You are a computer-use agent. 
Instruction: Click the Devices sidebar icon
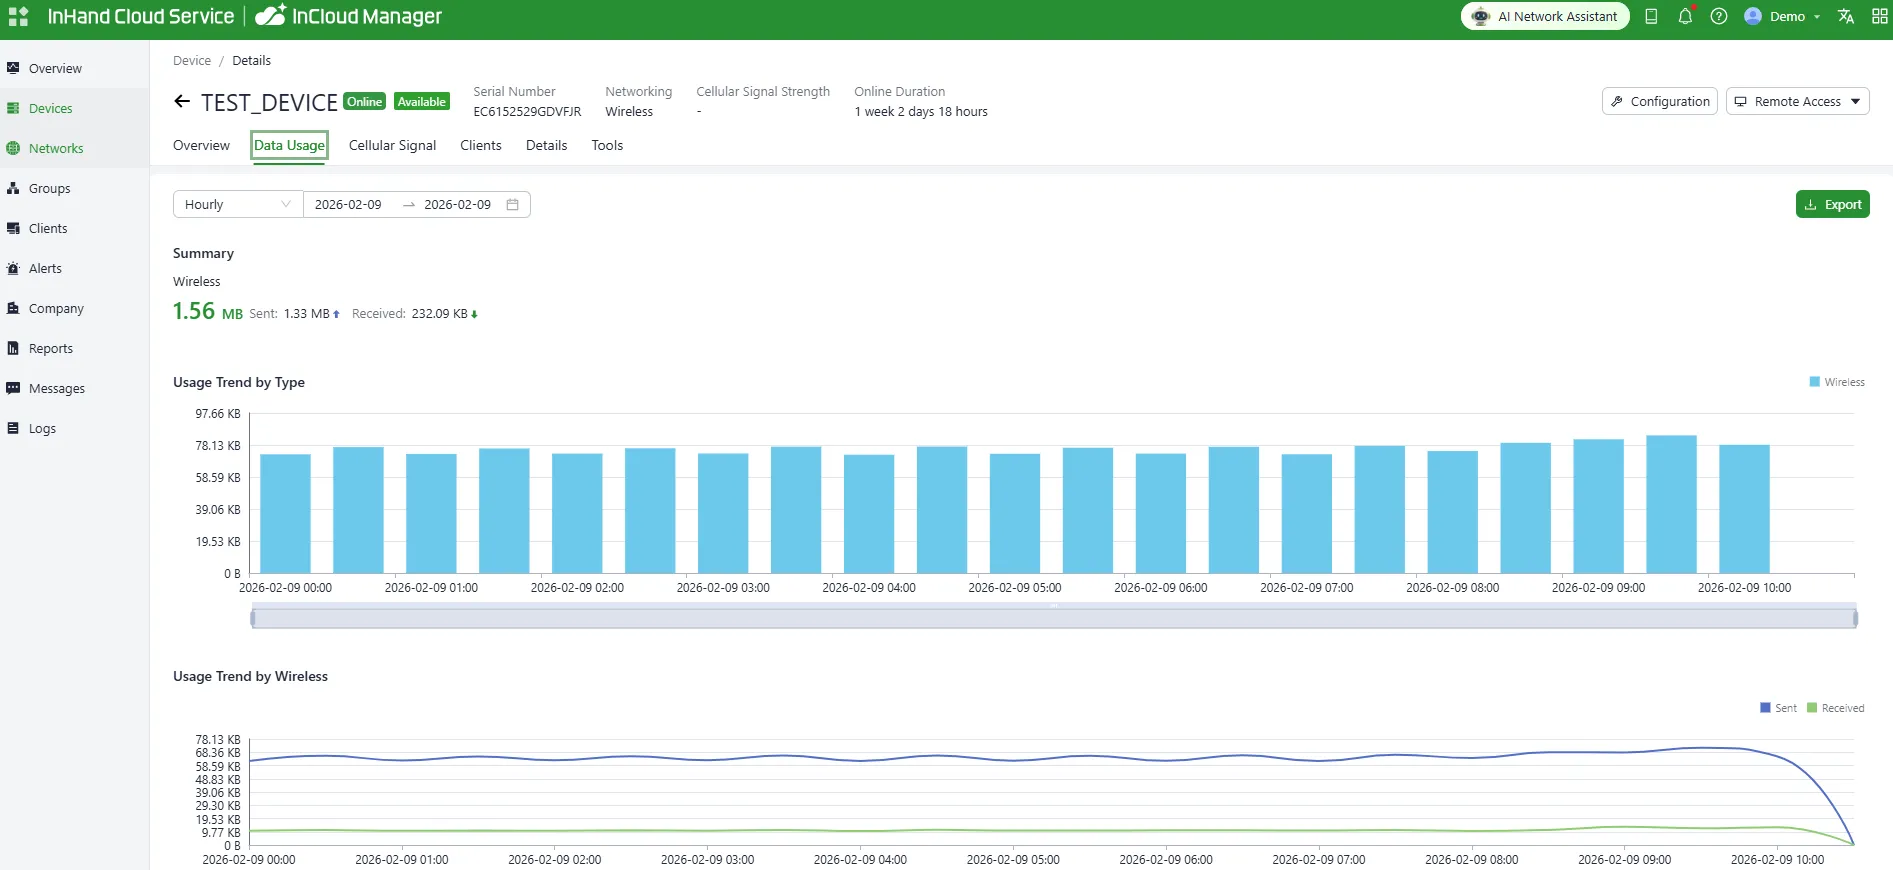[x=13, y=108]
